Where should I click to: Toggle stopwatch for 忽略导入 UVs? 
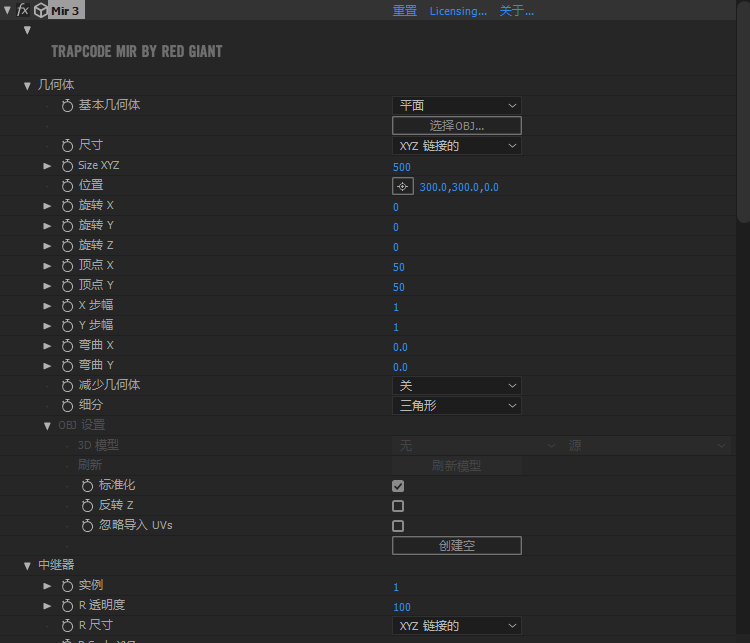[87, 526]
